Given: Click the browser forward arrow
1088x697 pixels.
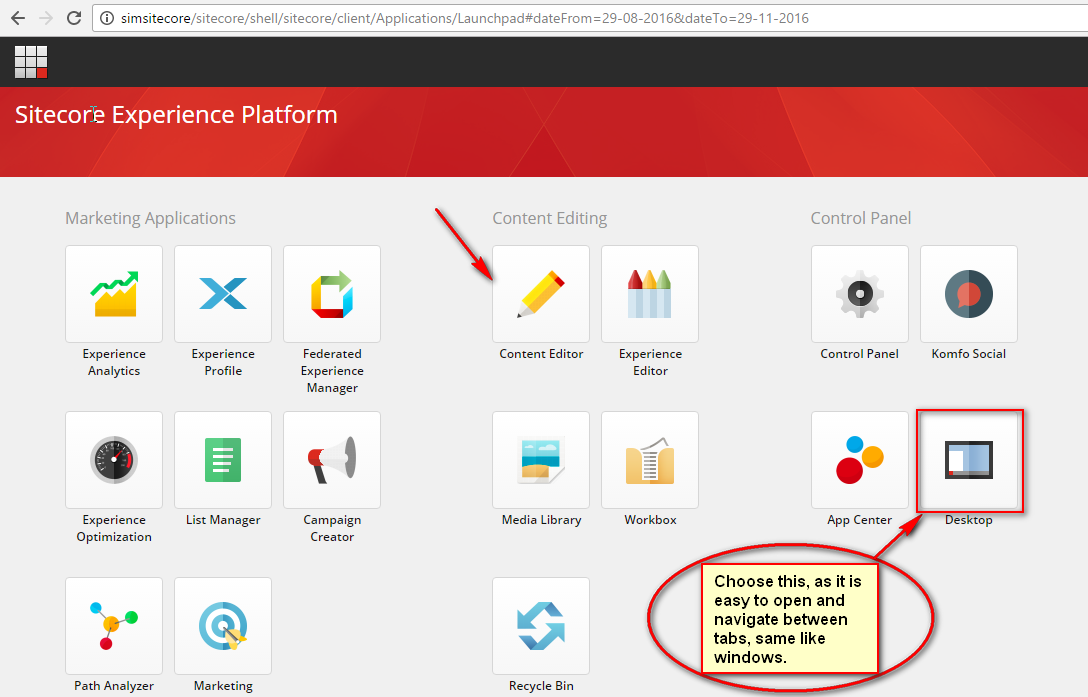Looking at the screenshot, I should [x=46, y=18].
